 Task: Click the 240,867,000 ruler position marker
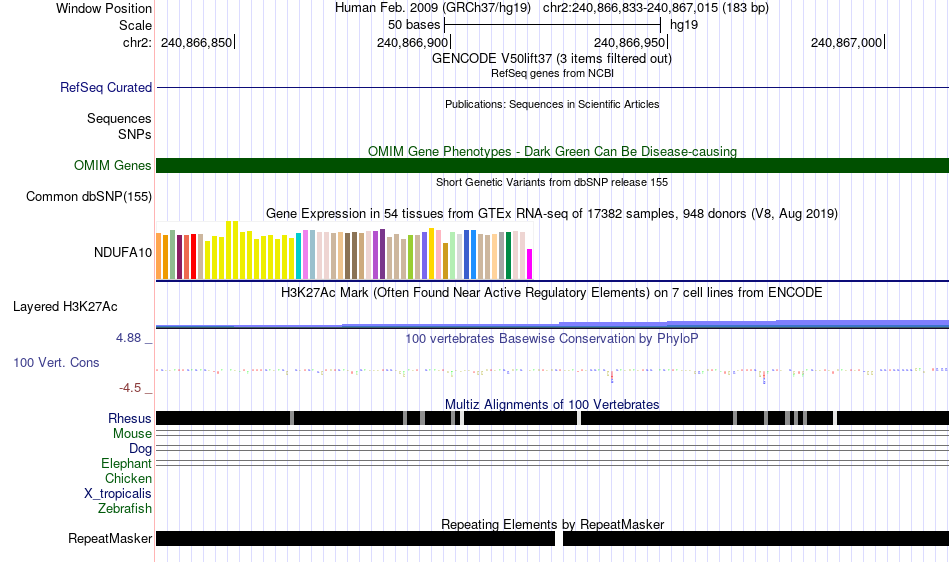[x=848, y=42]
